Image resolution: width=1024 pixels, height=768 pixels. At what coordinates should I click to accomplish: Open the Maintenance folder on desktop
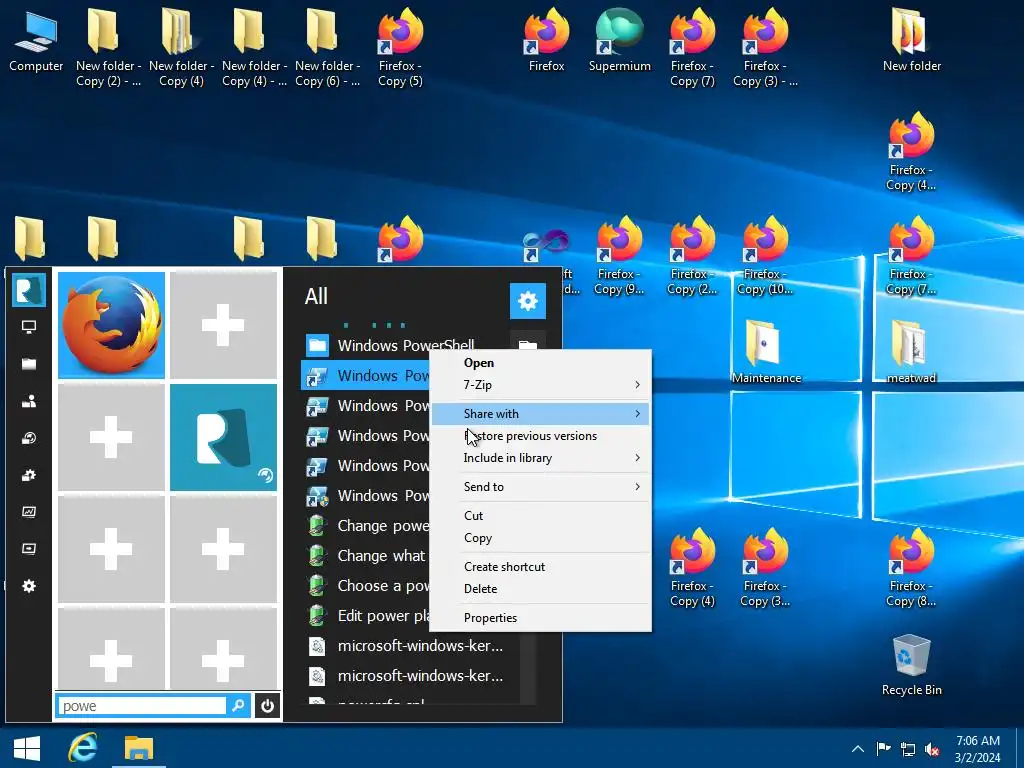point(766,351)
